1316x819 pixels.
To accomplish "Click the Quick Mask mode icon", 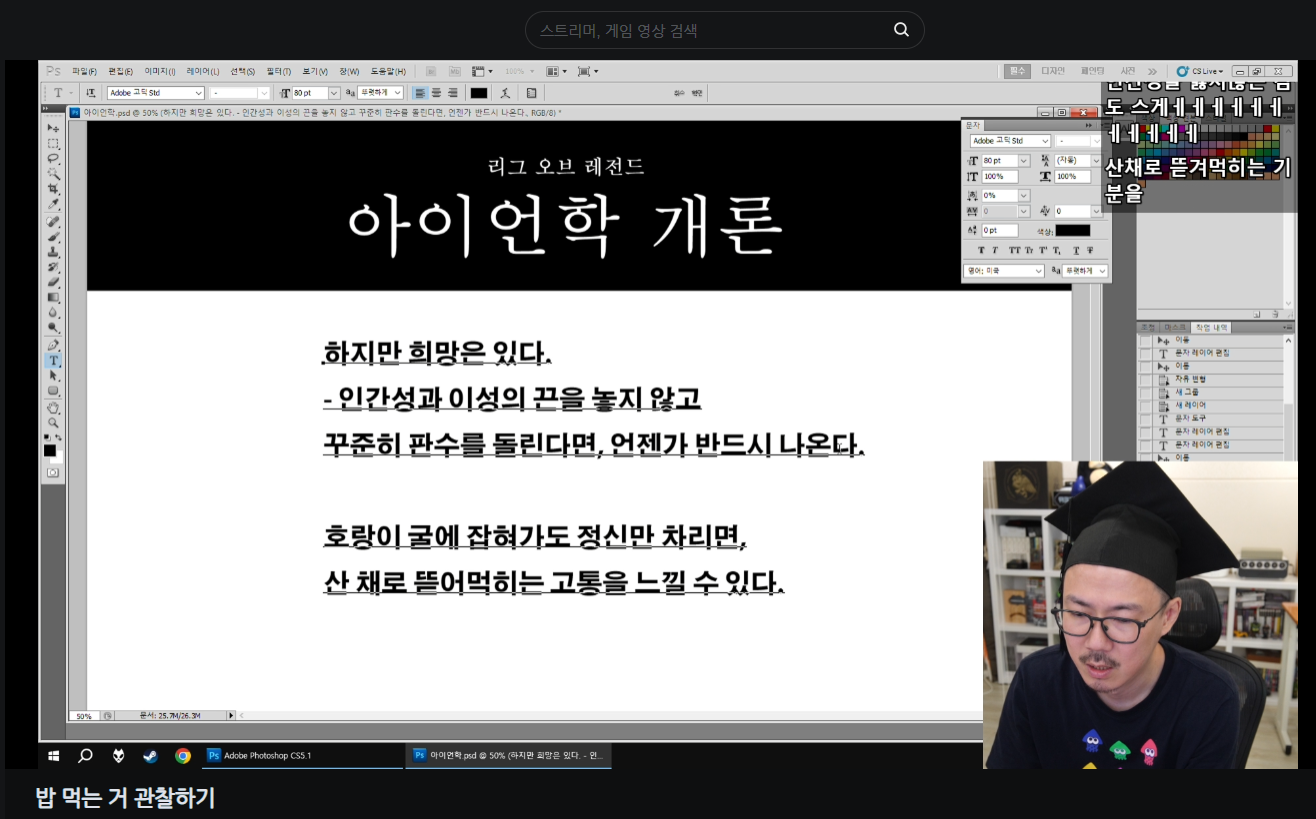I will [53, 472].
